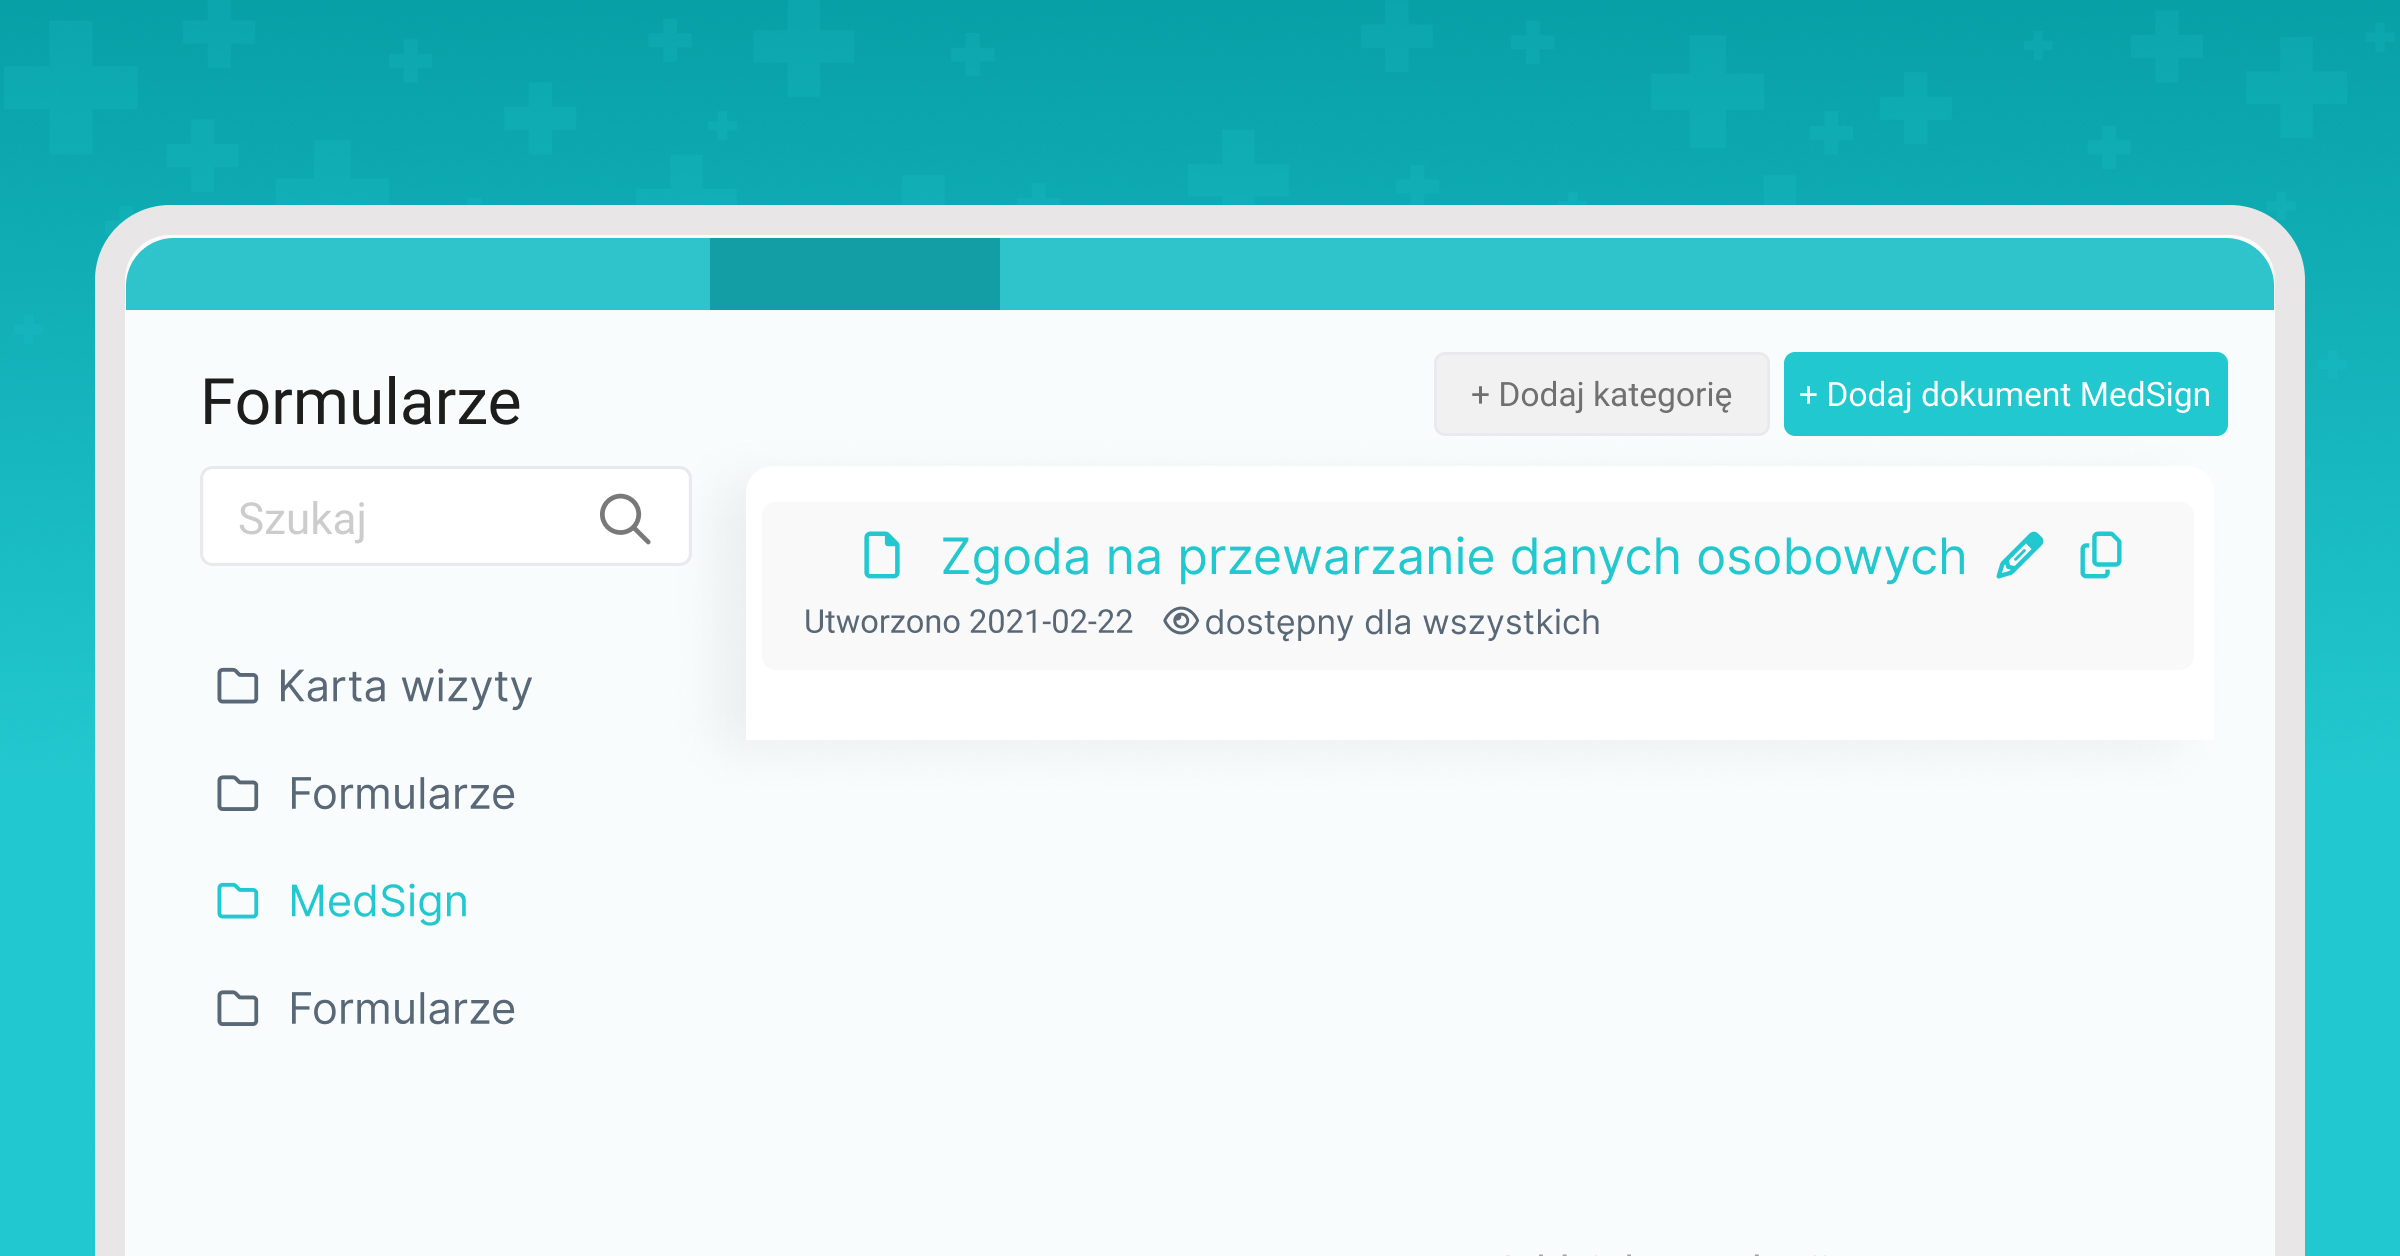This screenshot has height=1256, width=2400.
Task: Click the Utworzono 2021-02-22 text
Action: pyautogui.click(x=968, y=622)
